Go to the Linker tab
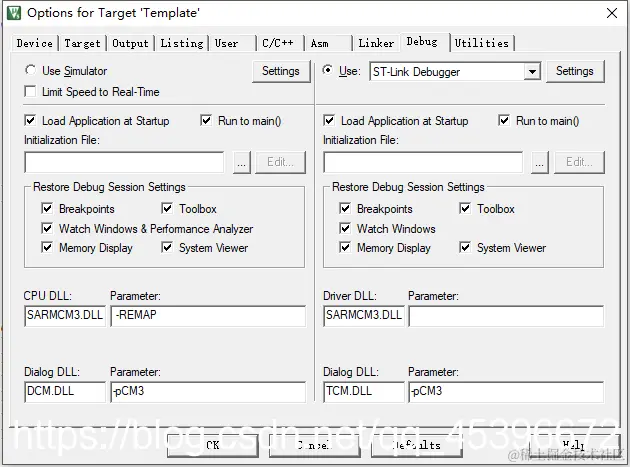The height and width of the screenshot is (467, 630). (x=376, y=43)
